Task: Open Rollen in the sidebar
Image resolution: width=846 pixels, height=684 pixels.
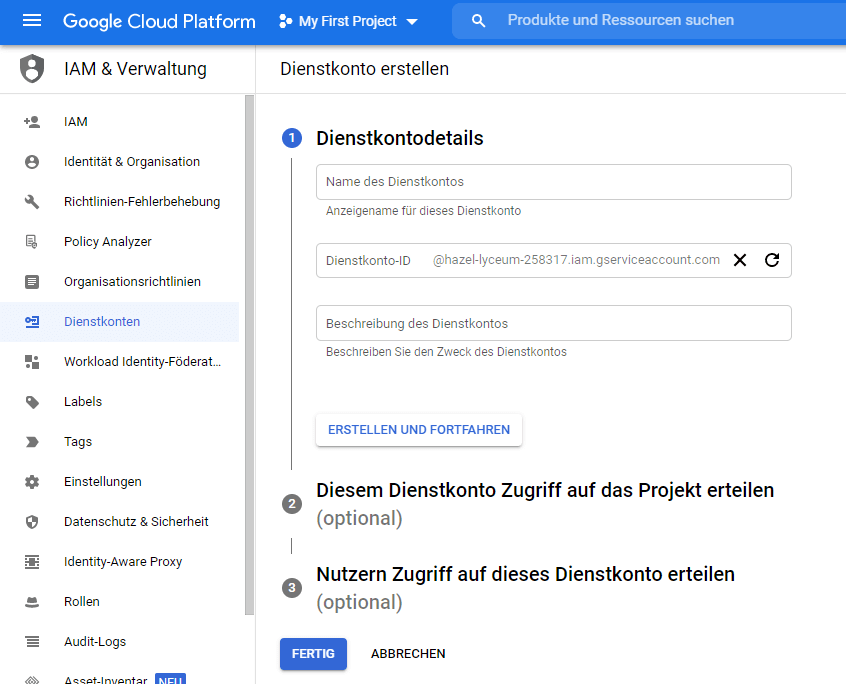Action: [120, 601]
